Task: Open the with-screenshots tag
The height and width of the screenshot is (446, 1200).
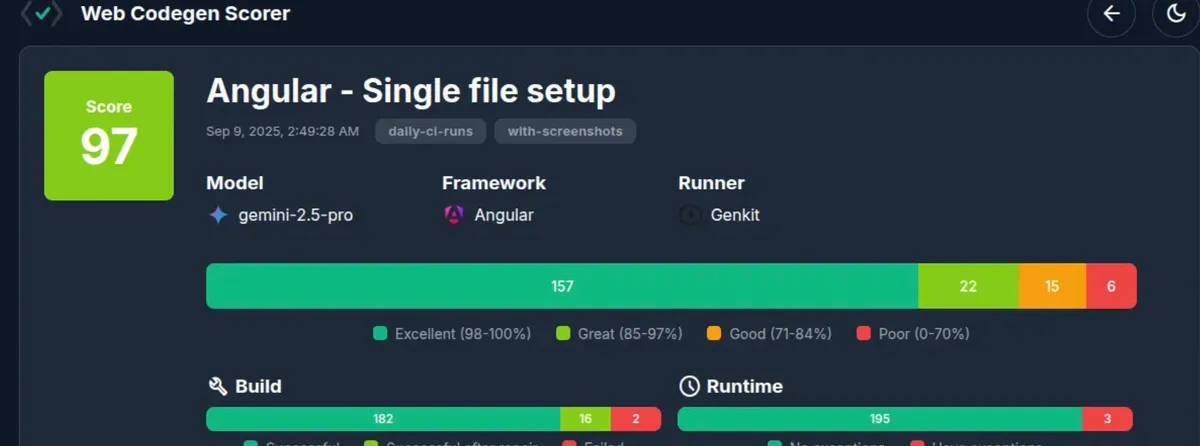Action: pos(565,131)
